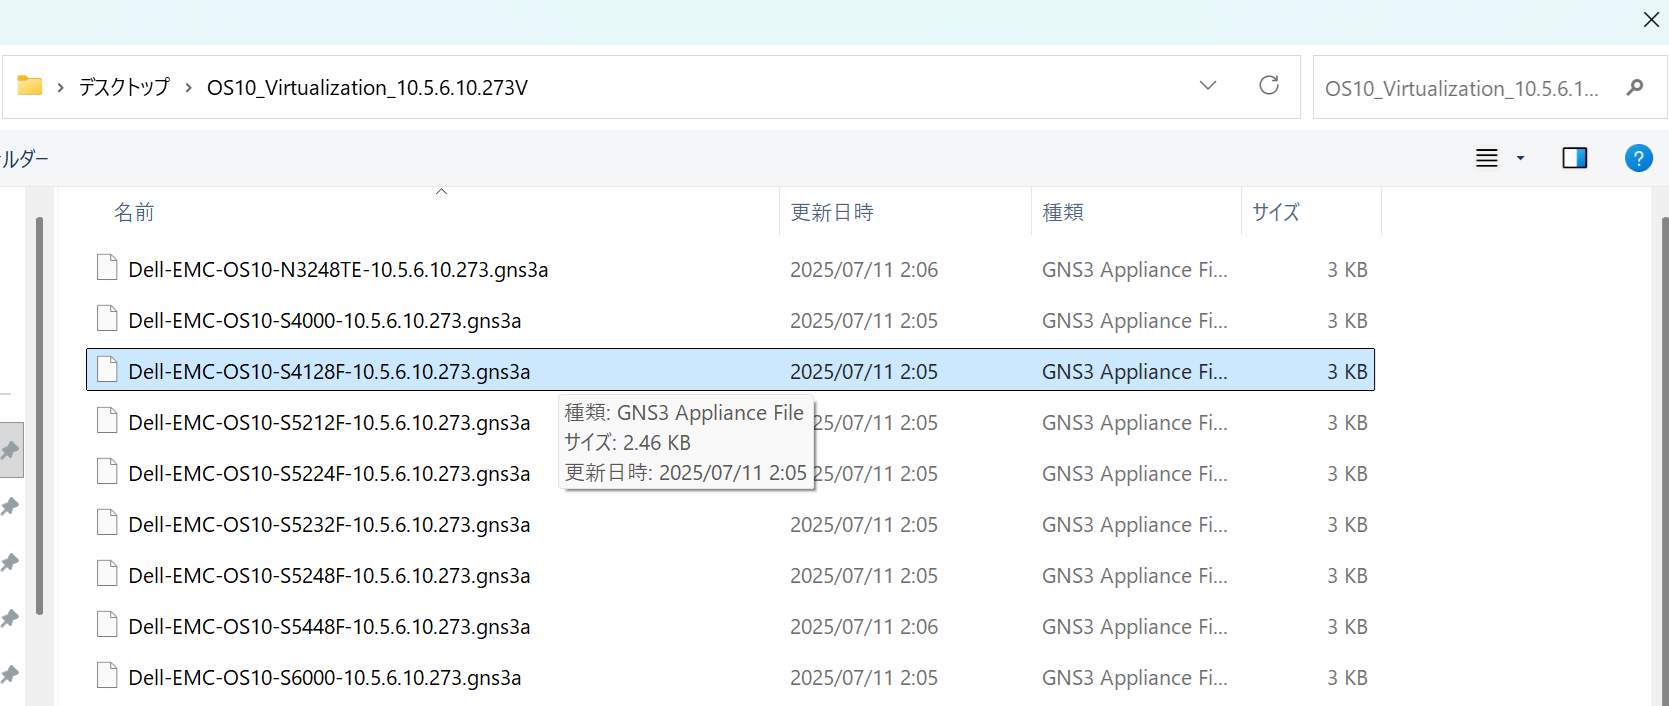Sort by the サイズ column header
Image resolution: width=1669 pixels, height=706 pixels.
(1276, 212)
